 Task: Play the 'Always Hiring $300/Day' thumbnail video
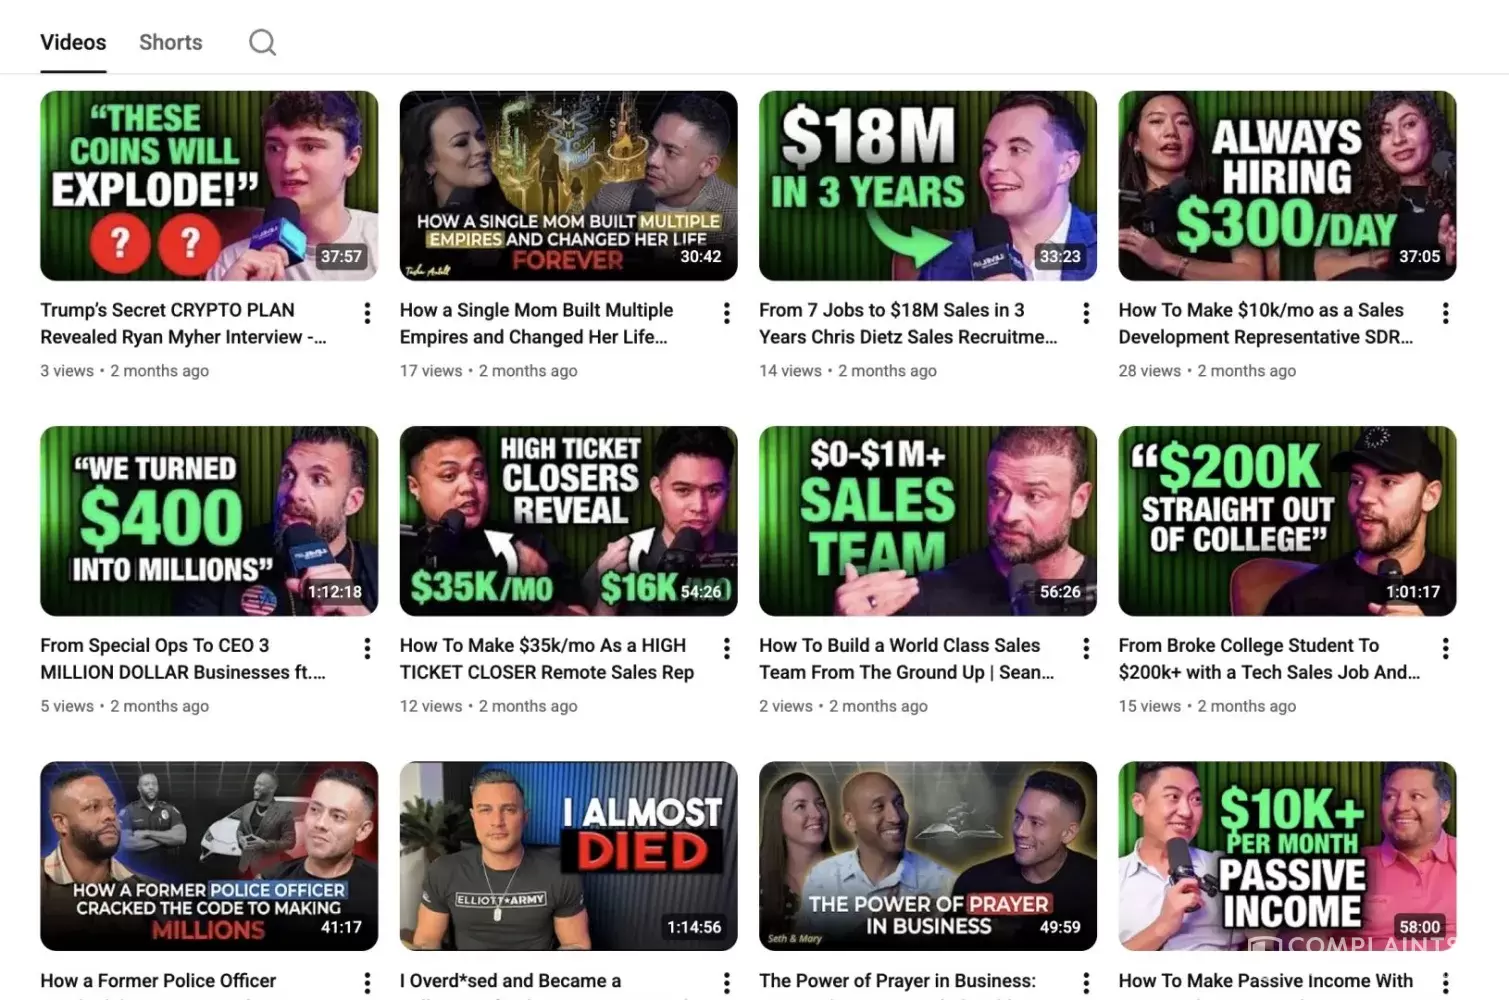click(1287, 186)
